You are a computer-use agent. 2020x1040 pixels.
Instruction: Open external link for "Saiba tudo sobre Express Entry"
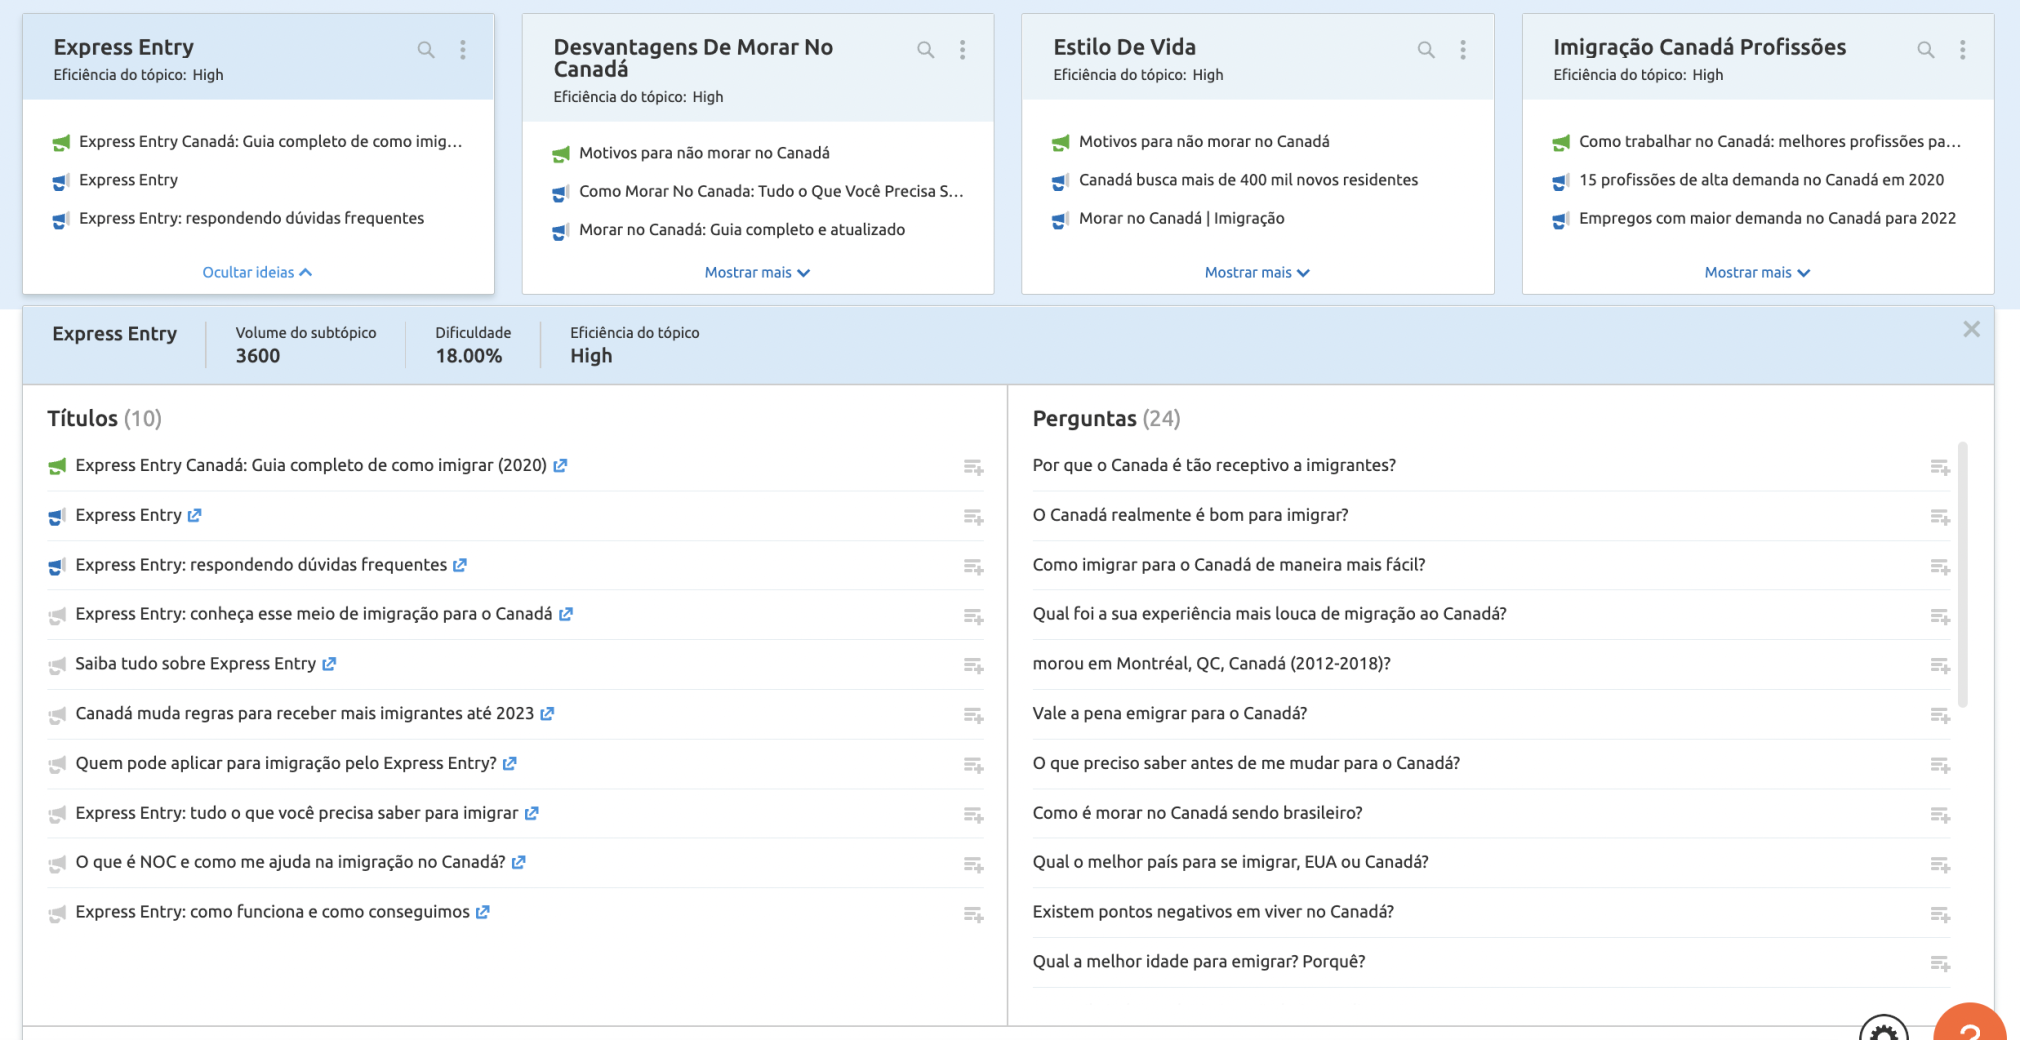pos(330,664)
